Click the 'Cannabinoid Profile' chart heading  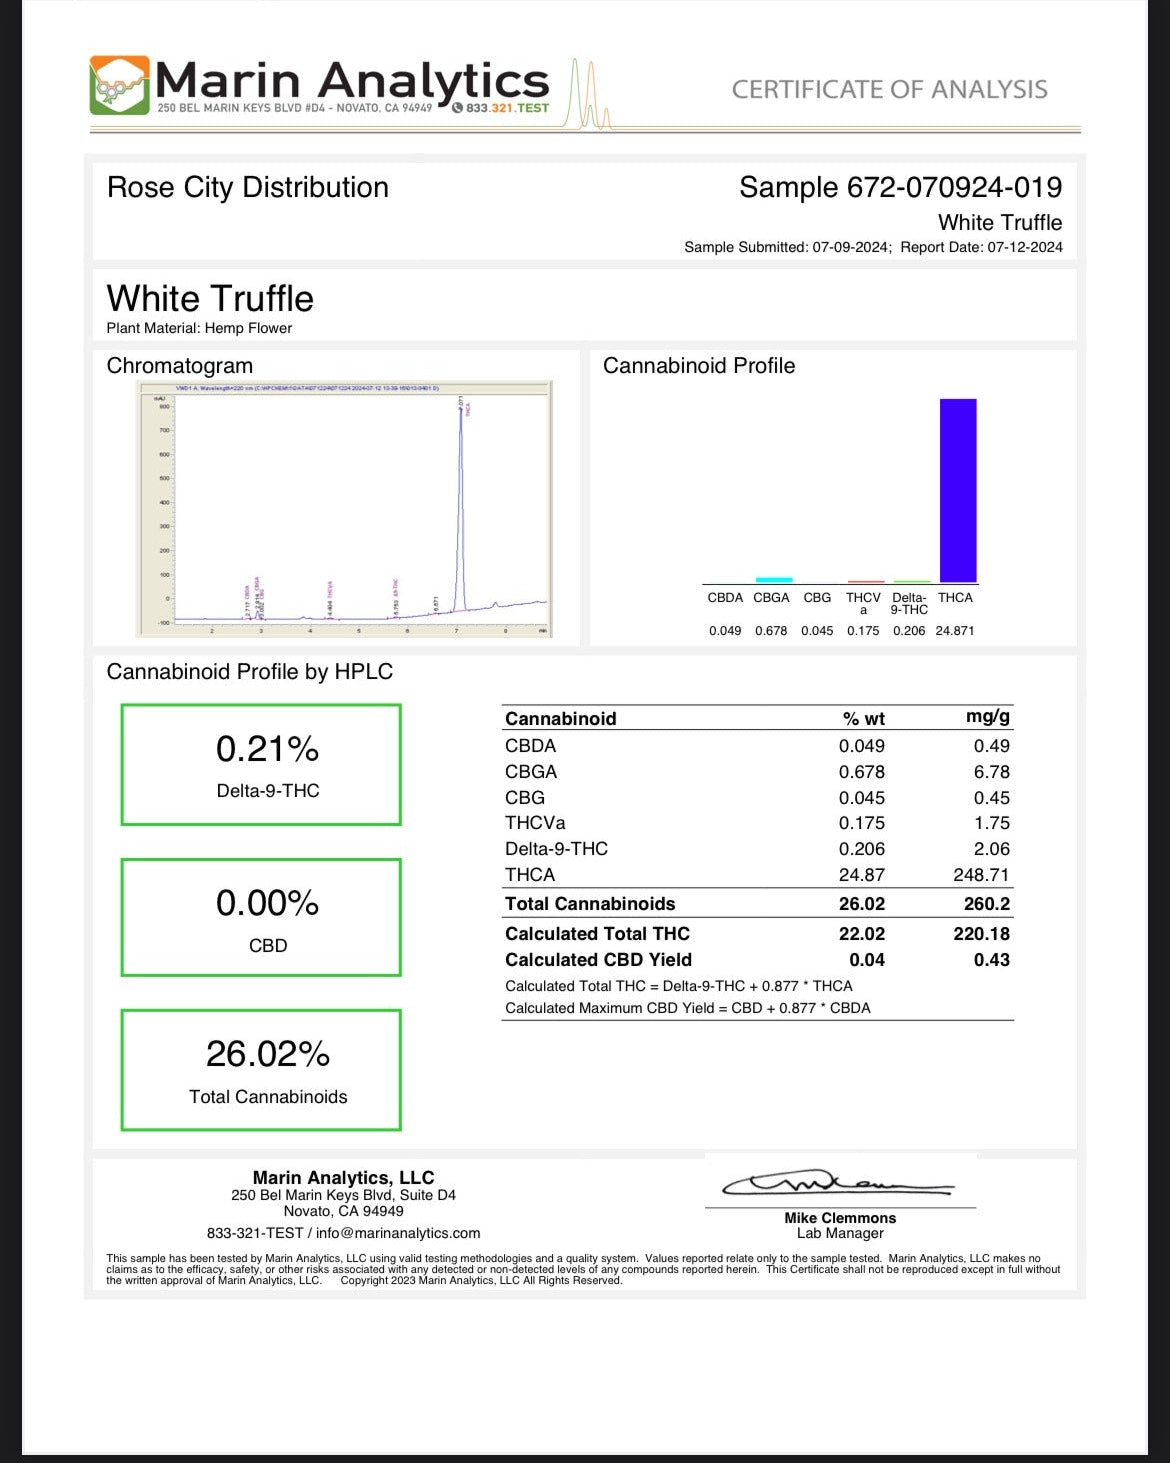[x=699, y=366]
